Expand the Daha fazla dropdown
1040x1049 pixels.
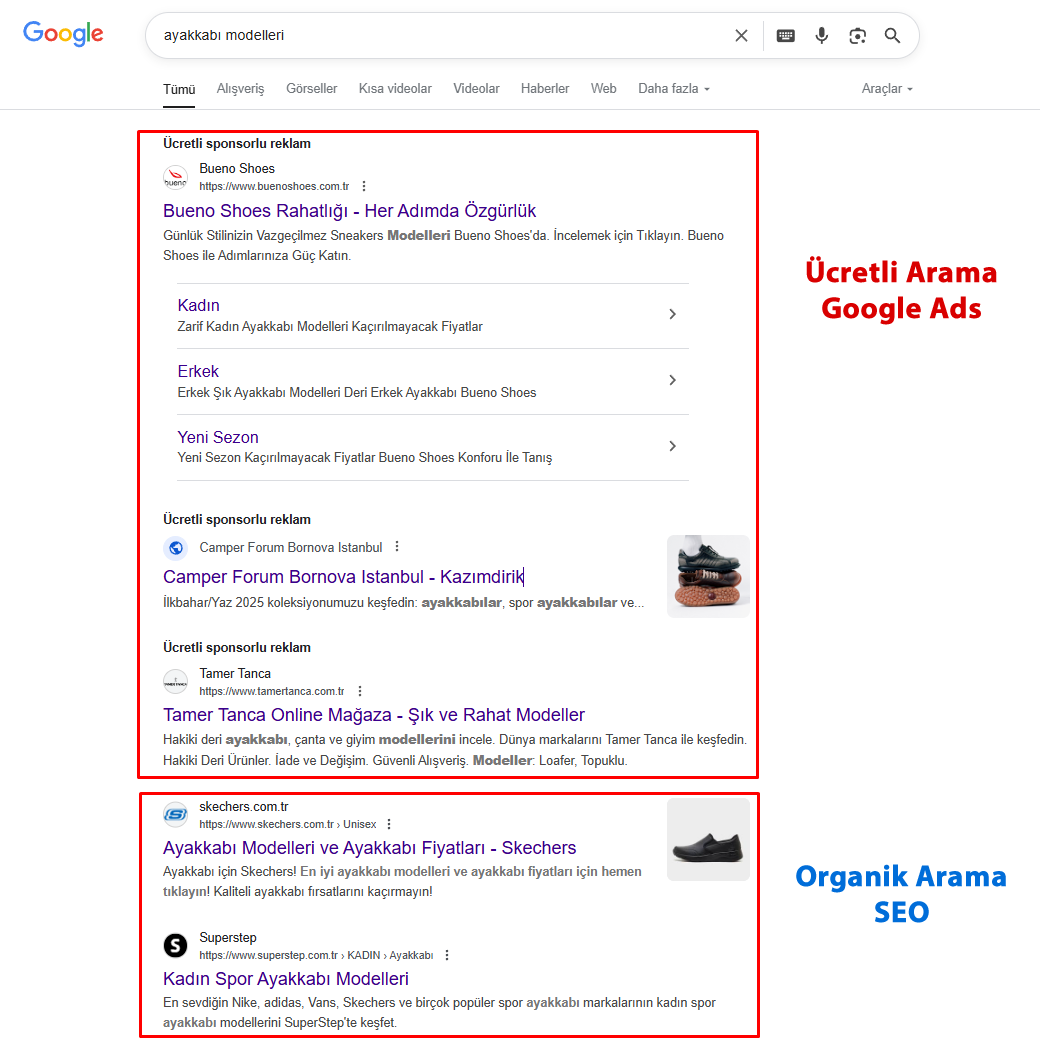673,89
